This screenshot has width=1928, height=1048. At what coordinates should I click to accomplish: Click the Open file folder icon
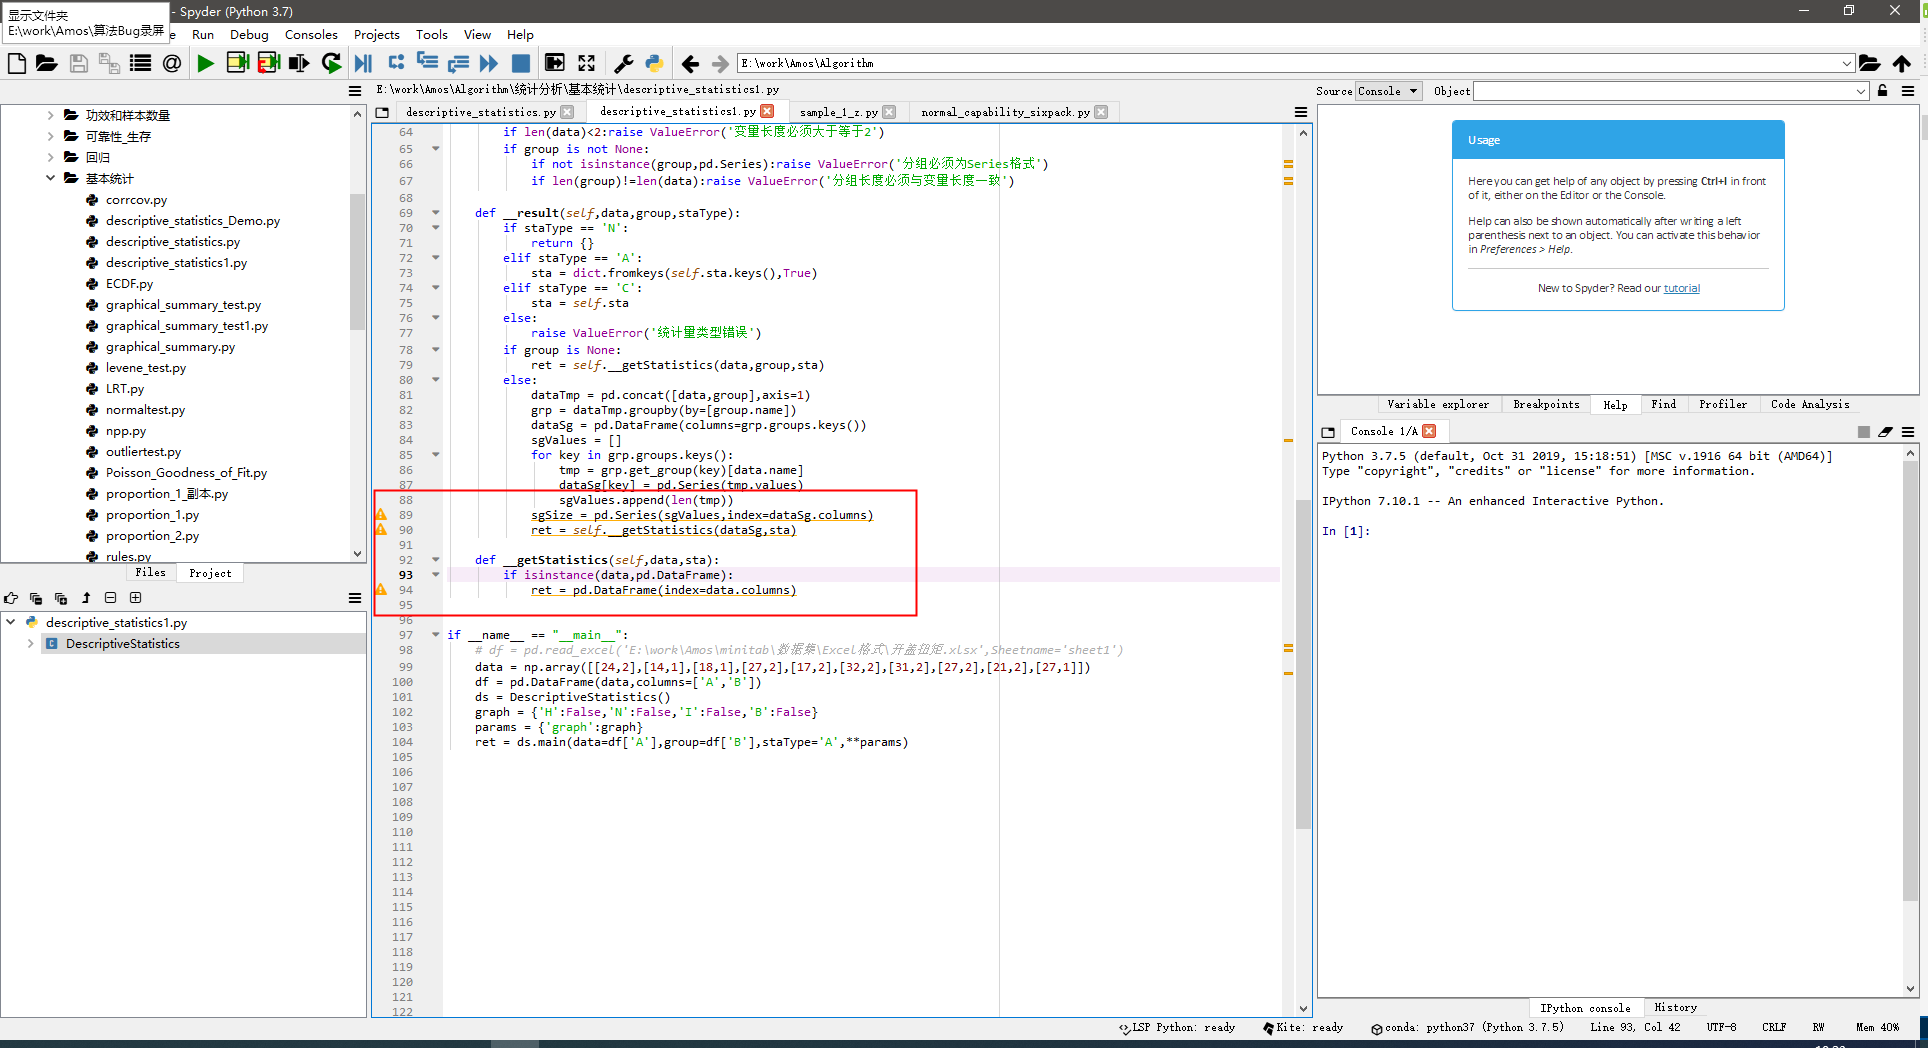click(47, 63)
